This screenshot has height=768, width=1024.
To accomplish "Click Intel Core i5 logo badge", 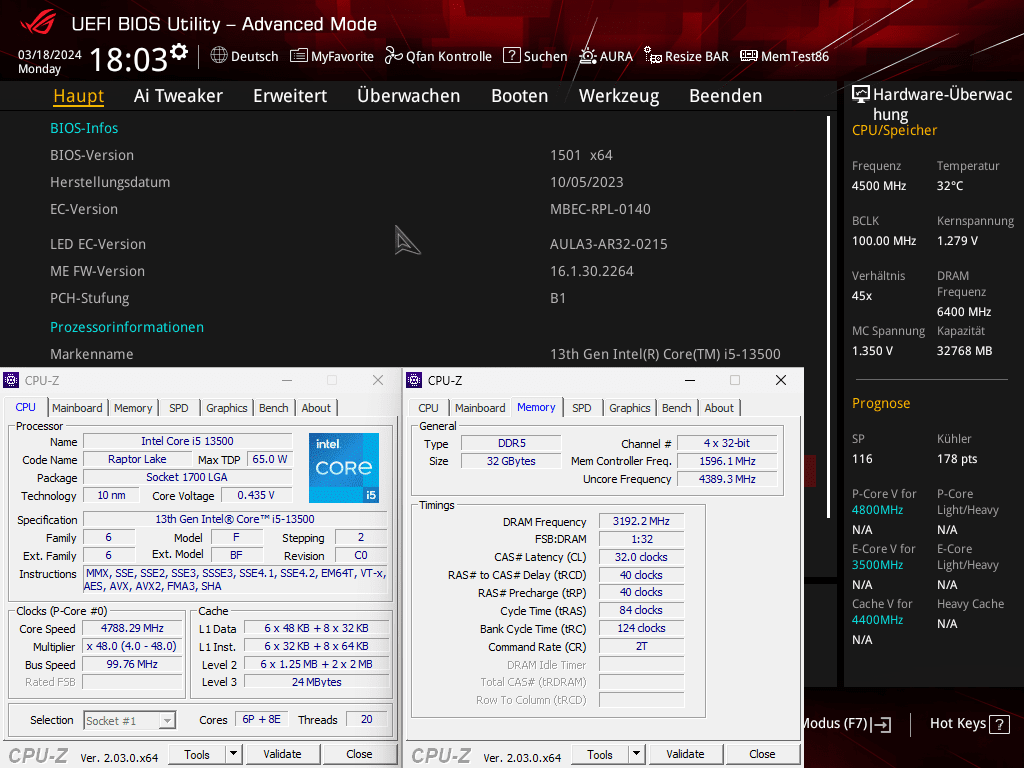I will 344,468.
